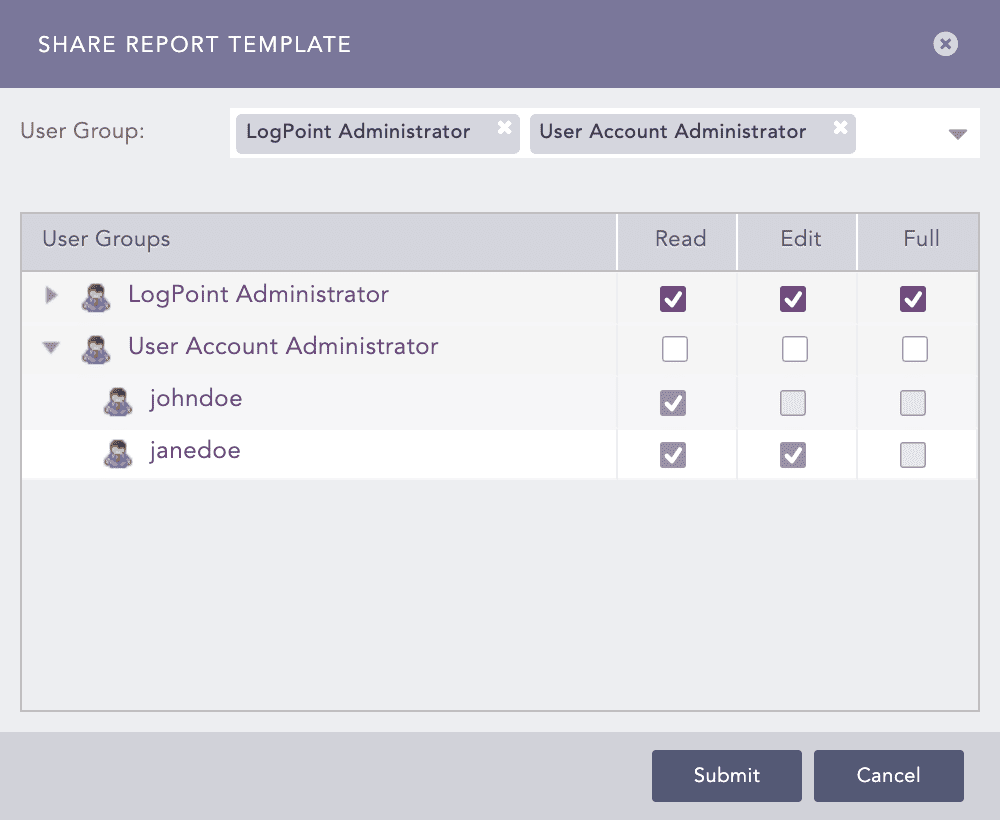Image resolution: width=1000 pixels, height=820 pixels.
Task: Enable Edit permission for User Account Administrator
Action: pyautogui.click(x=796, y=348)
